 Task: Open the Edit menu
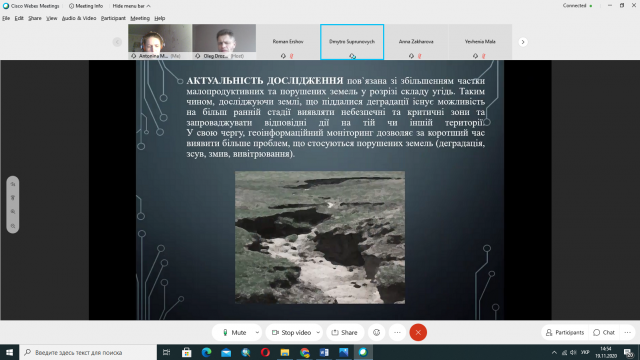(19, 18)
